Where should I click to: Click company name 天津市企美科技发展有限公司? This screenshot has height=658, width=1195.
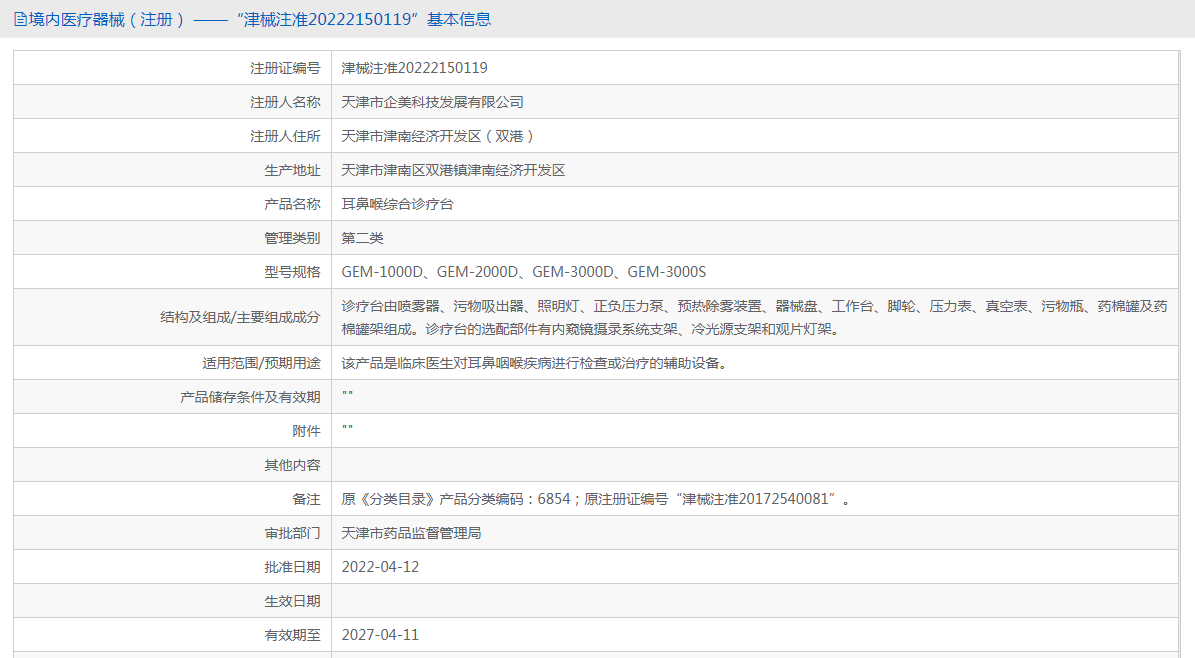pyautogui.click(x=432, y=102)
